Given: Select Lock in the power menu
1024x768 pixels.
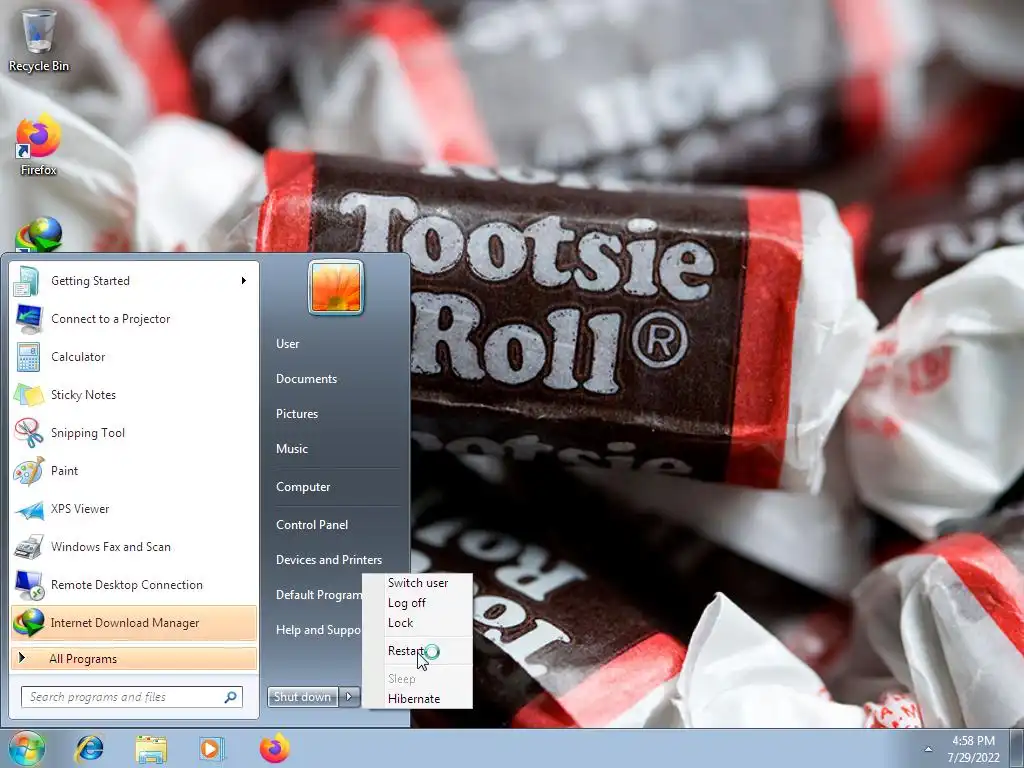Looking at the screenshot, I should coord(418,623).
